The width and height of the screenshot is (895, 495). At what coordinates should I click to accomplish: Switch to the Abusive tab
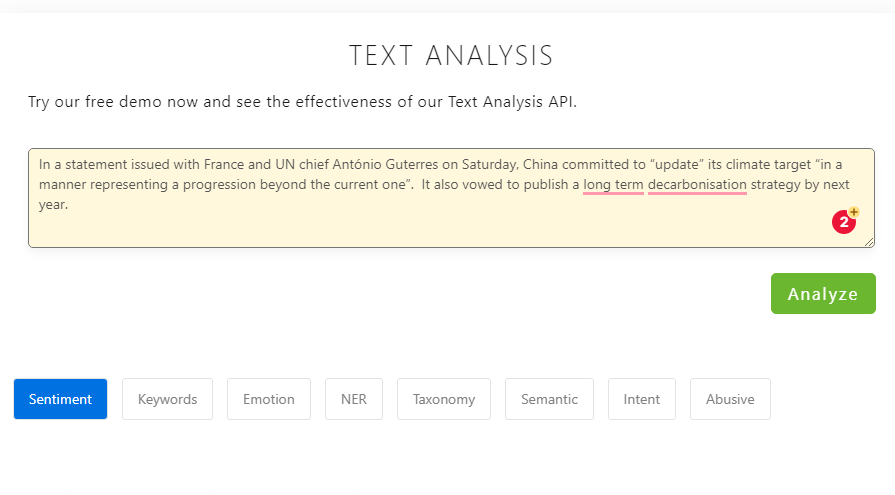pyautogui.click(x=730, y=399)
